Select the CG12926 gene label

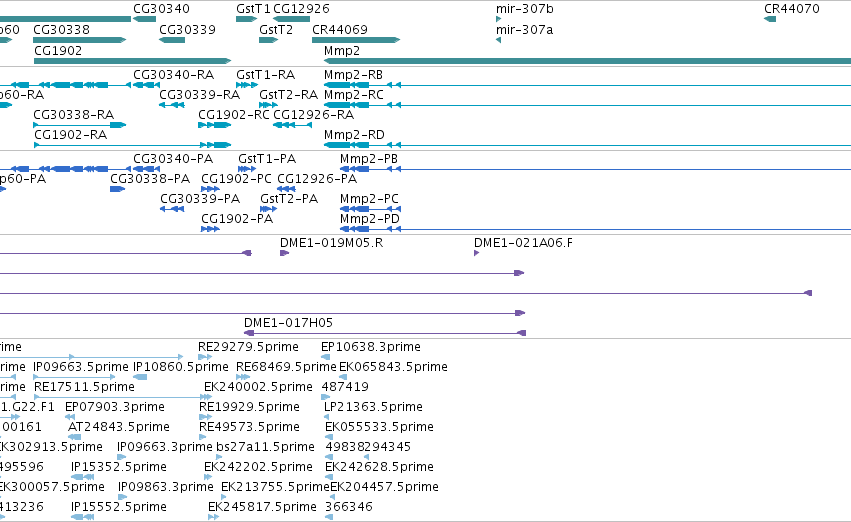(x=301, y=9)
